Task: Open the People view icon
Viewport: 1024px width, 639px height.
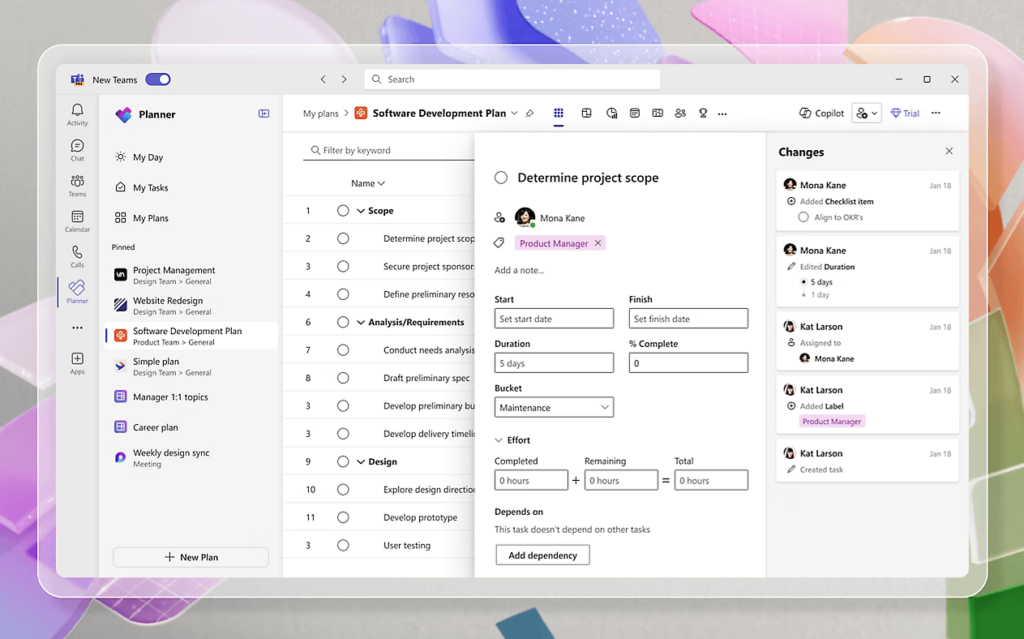Action: tap(680, 113)
